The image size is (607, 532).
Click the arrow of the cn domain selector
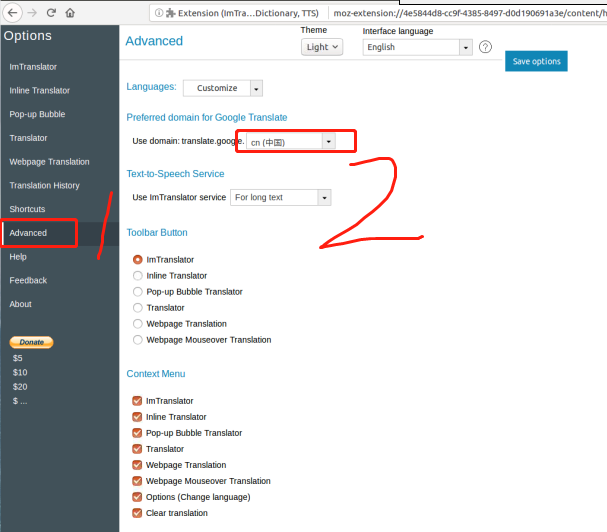coord(329,142)
